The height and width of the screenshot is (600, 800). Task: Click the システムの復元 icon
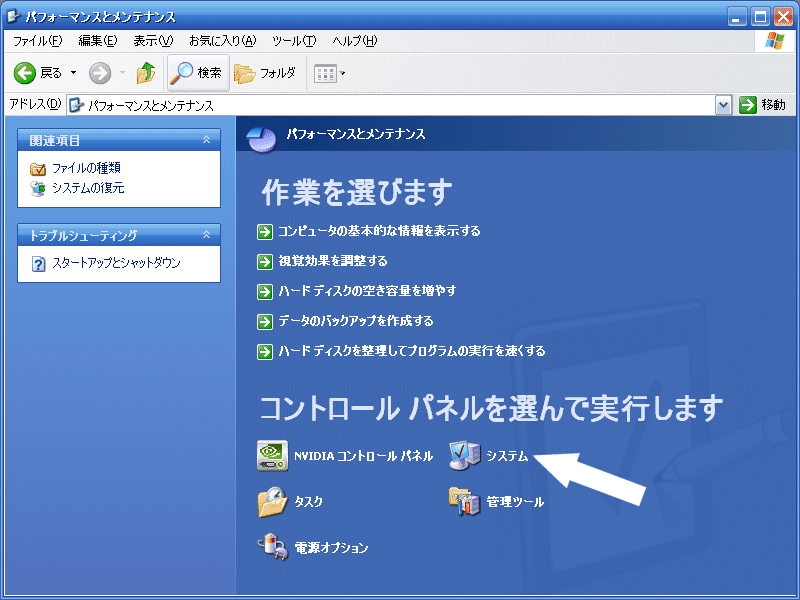point(38,189)
